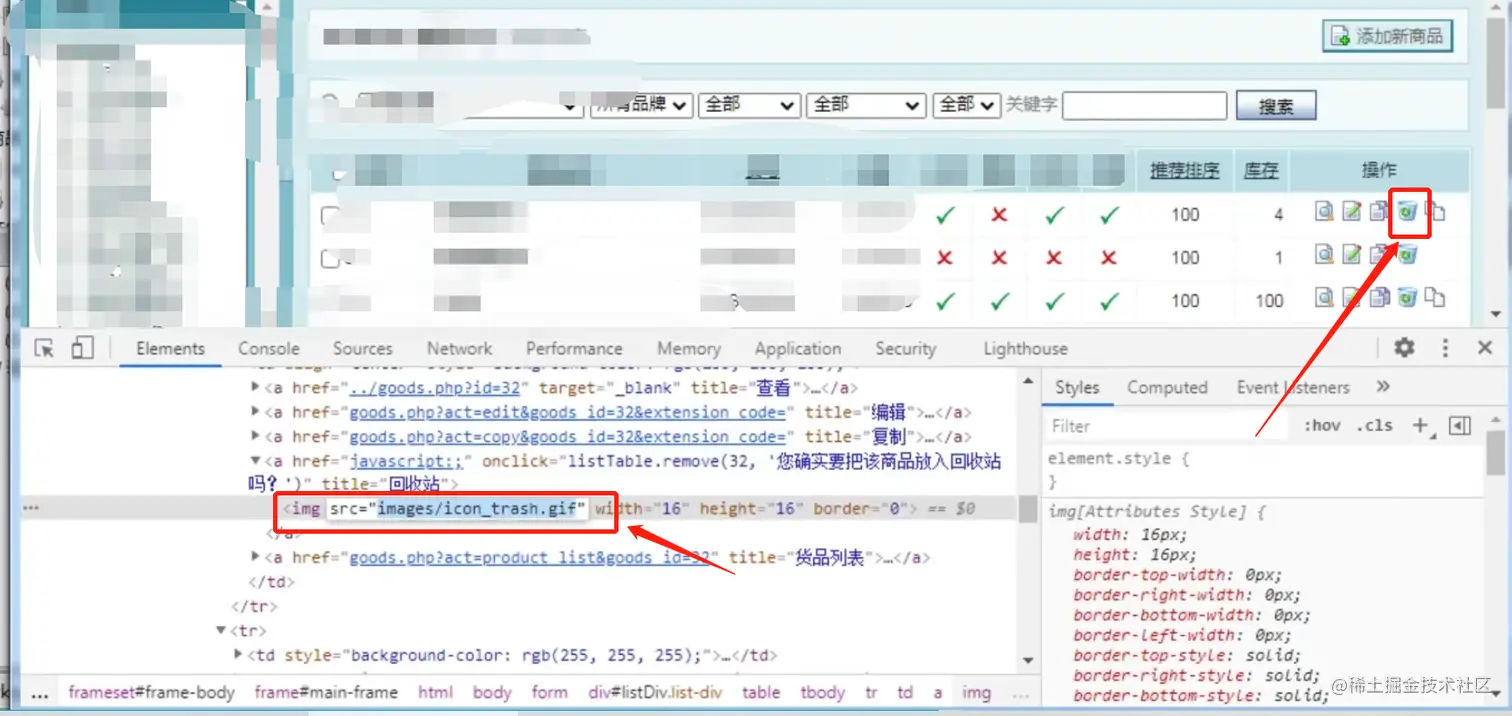This screenshot has width=1512, height=716.
Task: Show more Styles pane tabs with the double chevron
Action: coord(1383,387)
